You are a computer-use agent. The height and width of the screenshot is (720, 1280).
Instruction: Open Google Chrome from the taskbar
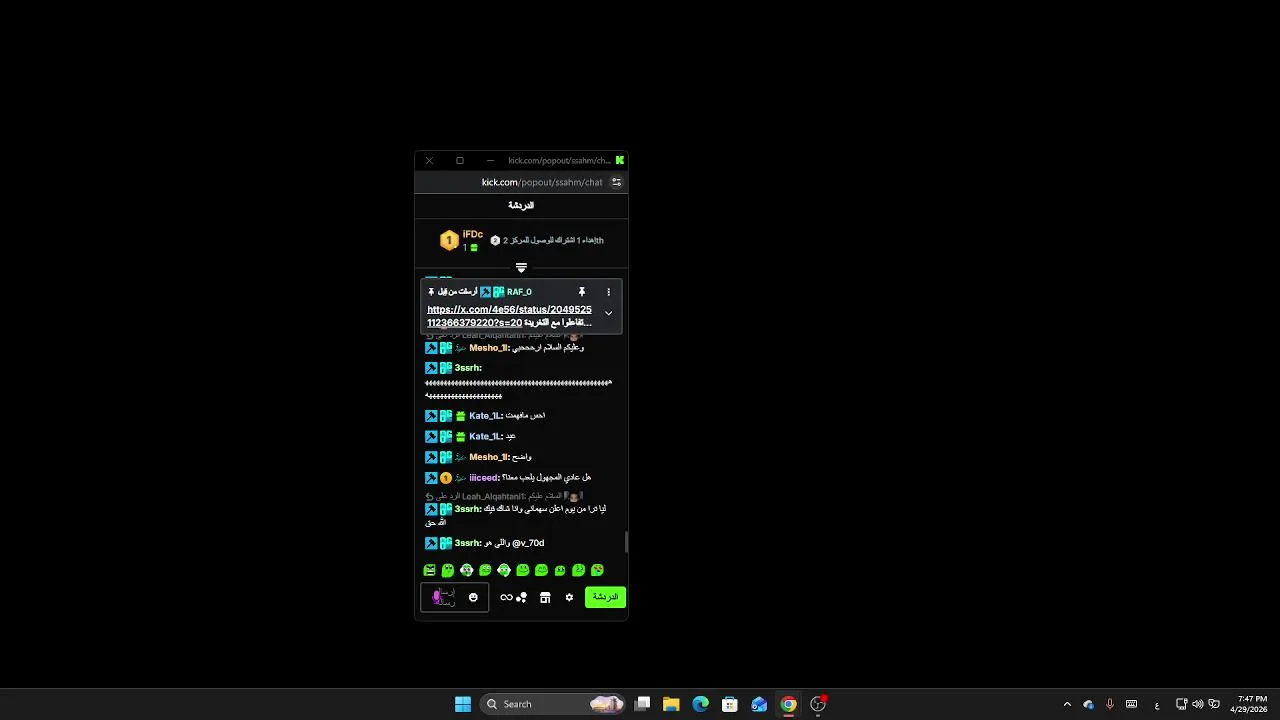pyautogui.click(x=788, y=704)
